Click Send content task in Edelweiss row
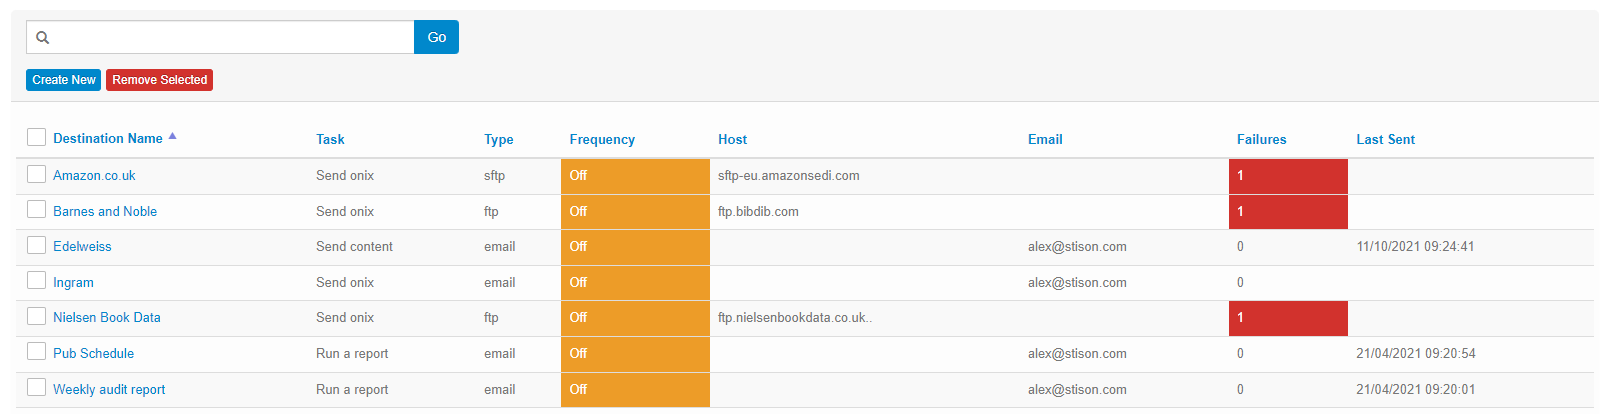The height and width of the screenshot is (414, 1608). [354, 247]
